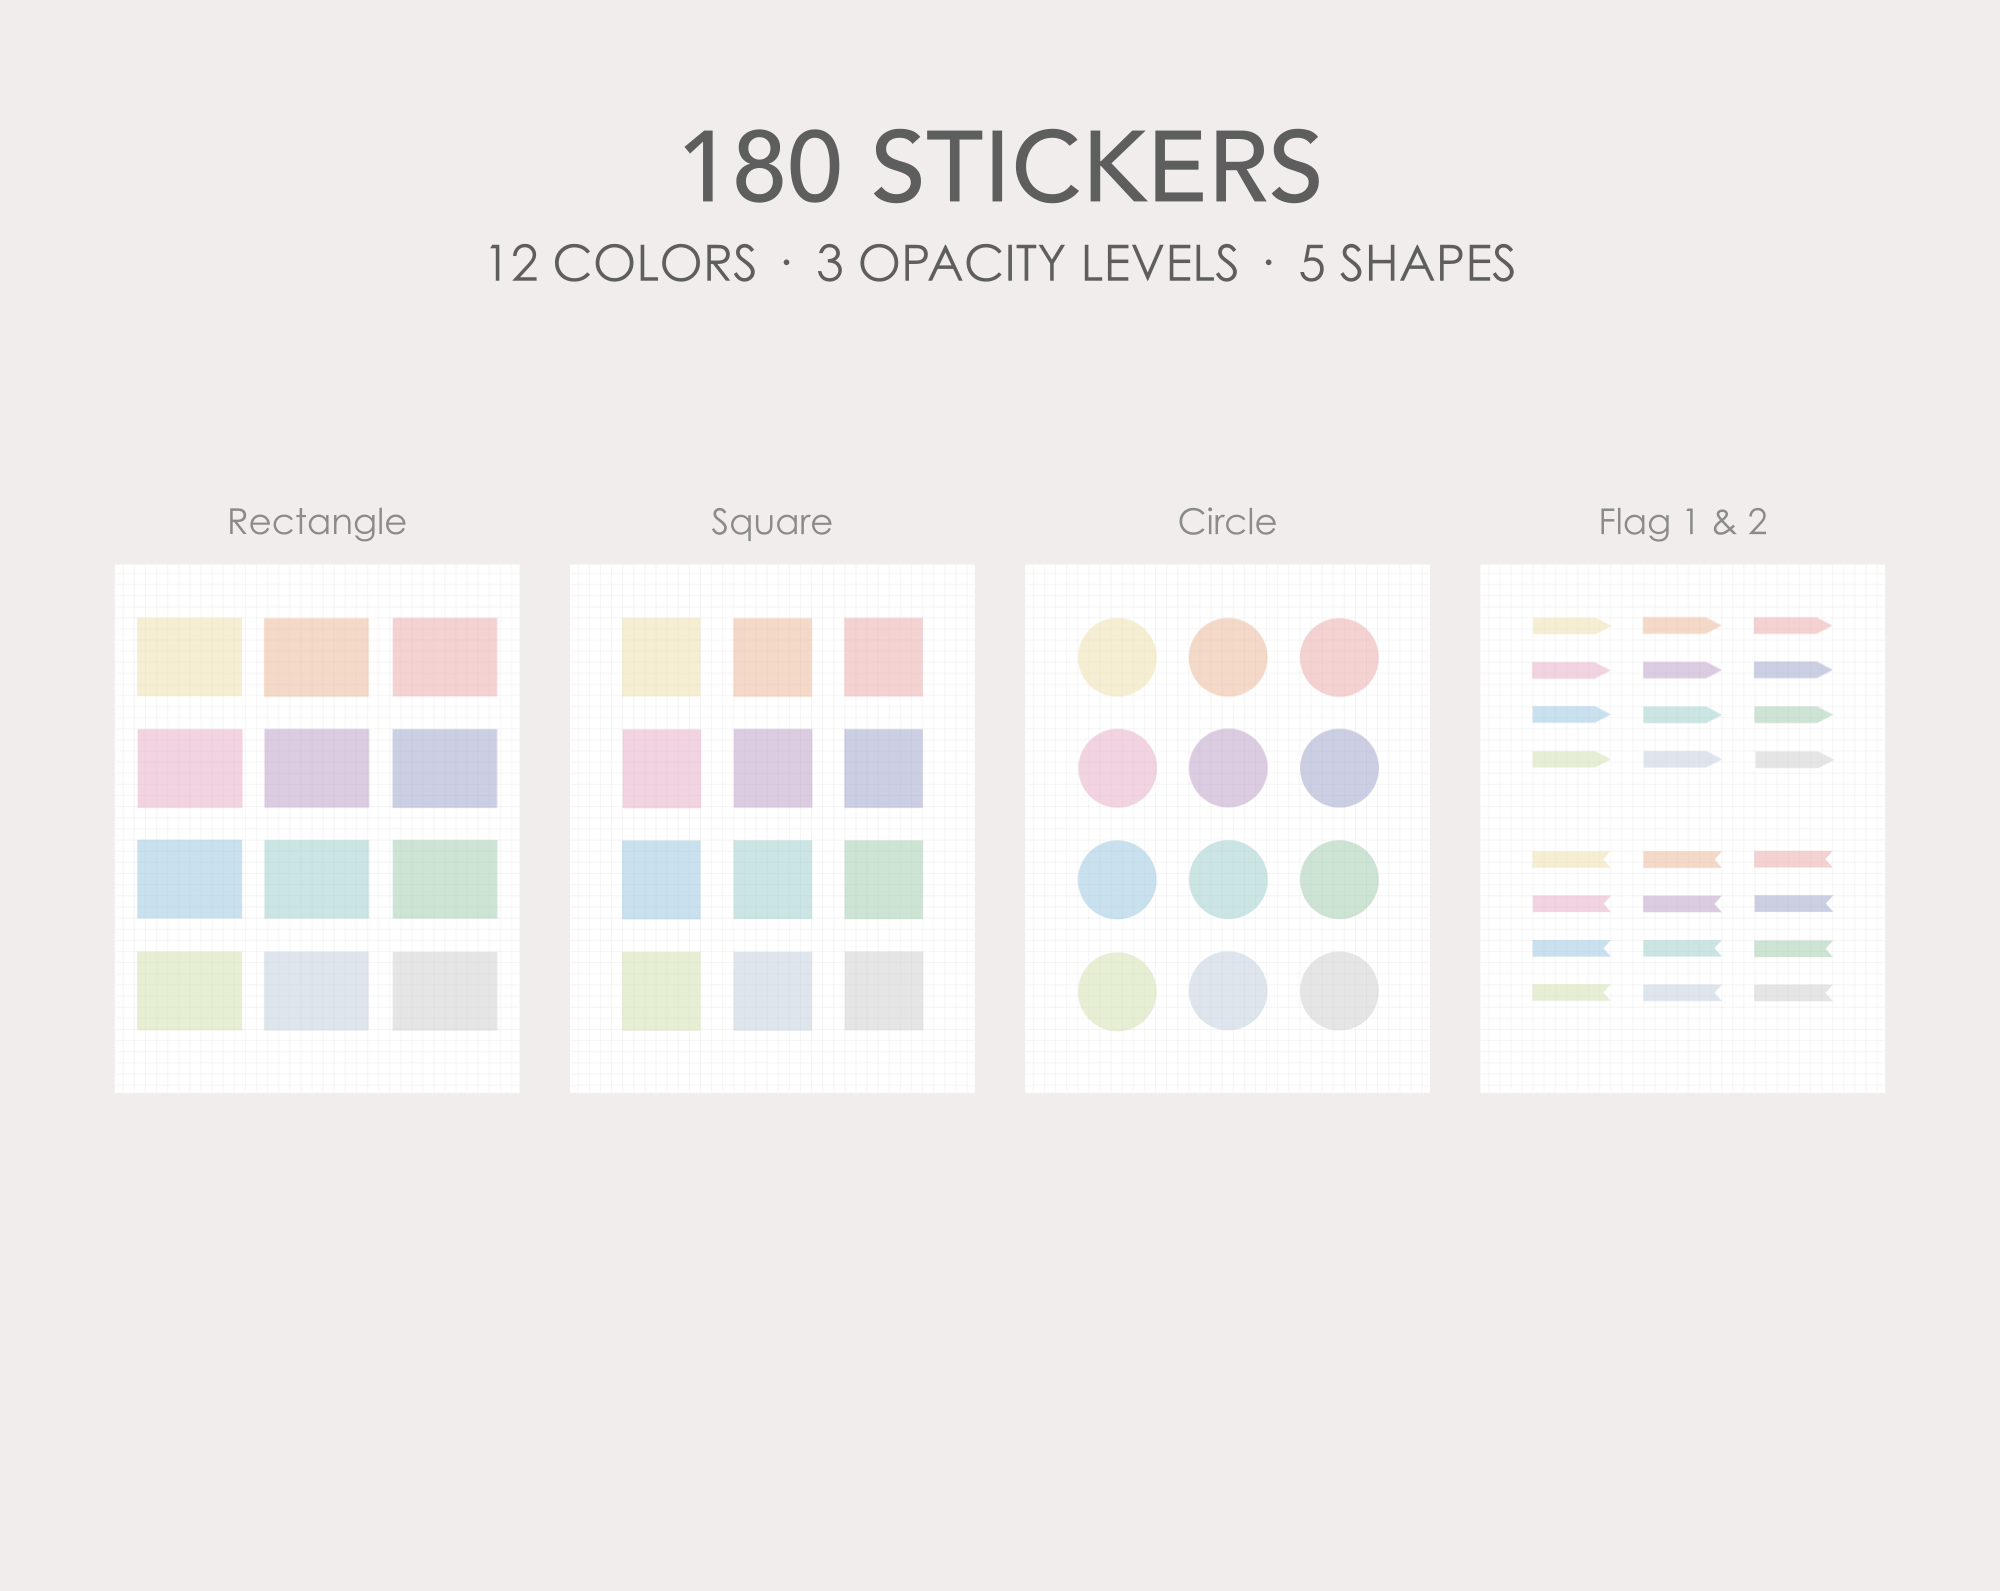Image resolution: width=2000 pixels, height=1591 pixels.
Task: Click the purple arrow flag sticker
Action: 1682,670
